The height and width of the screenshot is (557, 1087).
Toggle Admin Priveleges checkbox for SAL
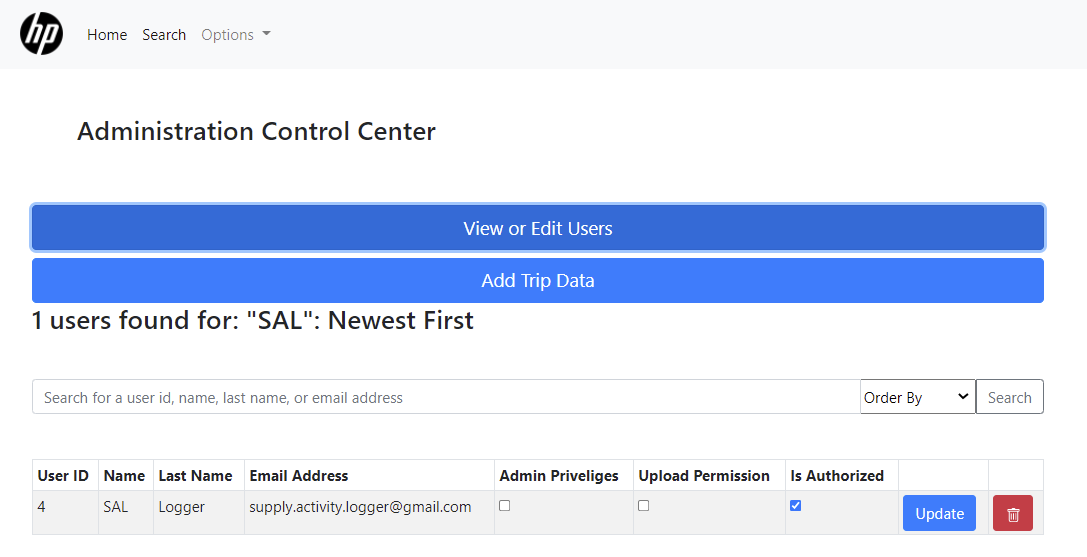505,506
